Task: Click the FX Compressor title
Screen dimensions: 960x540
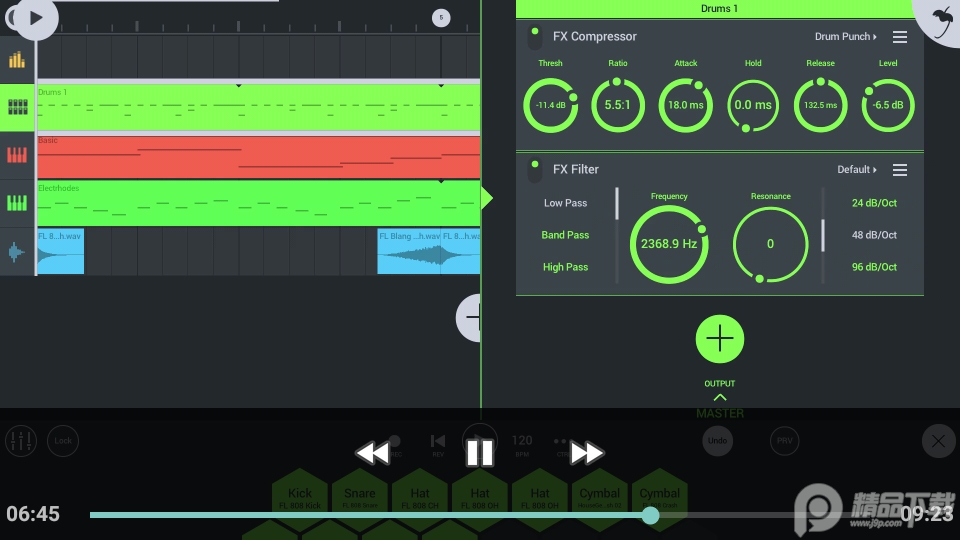Action: [594, 37]
